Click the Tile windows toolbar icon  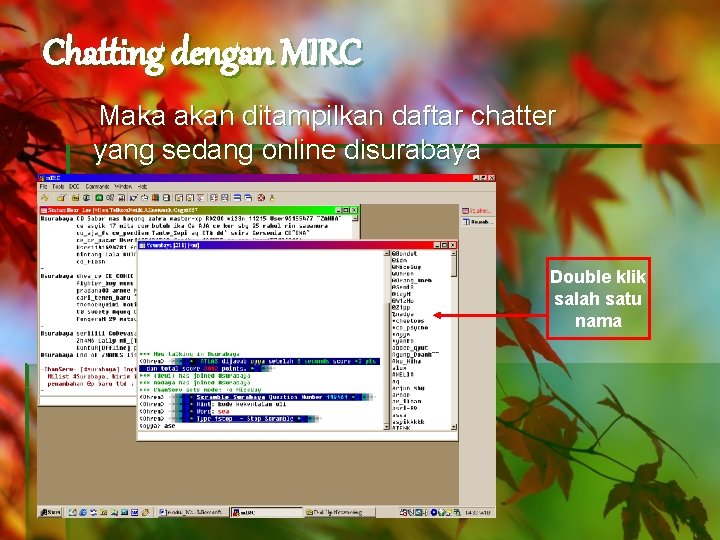pos(237,198)
